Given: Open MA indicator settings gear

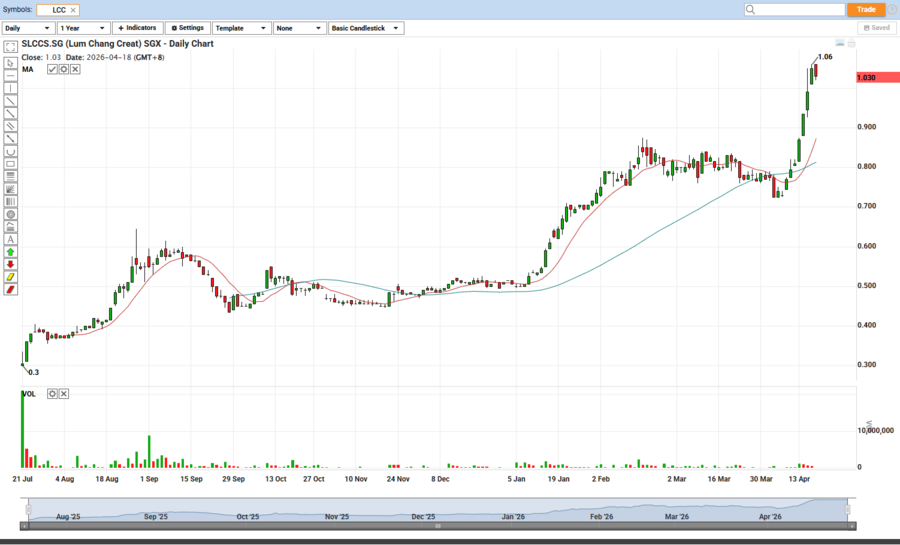Looking at the screenshot, I should 63,69.
